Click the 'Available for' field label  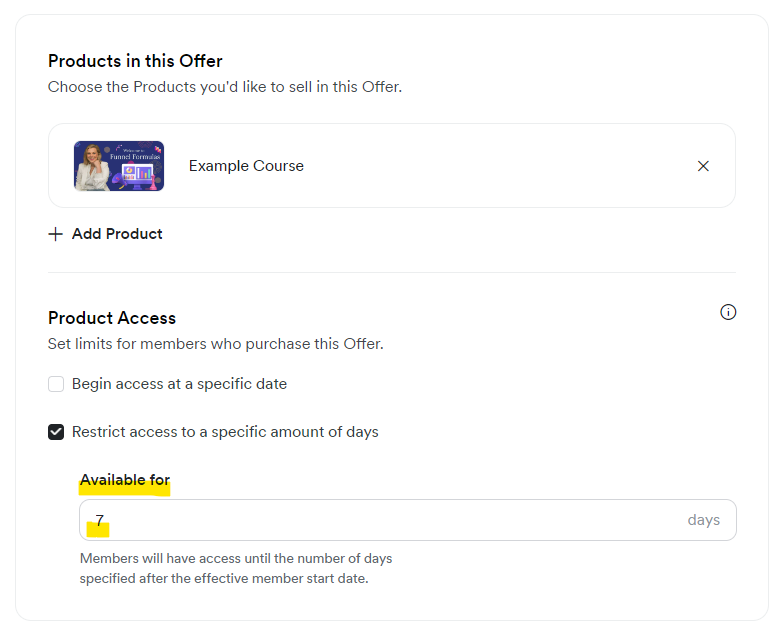[x=125, y=480]
